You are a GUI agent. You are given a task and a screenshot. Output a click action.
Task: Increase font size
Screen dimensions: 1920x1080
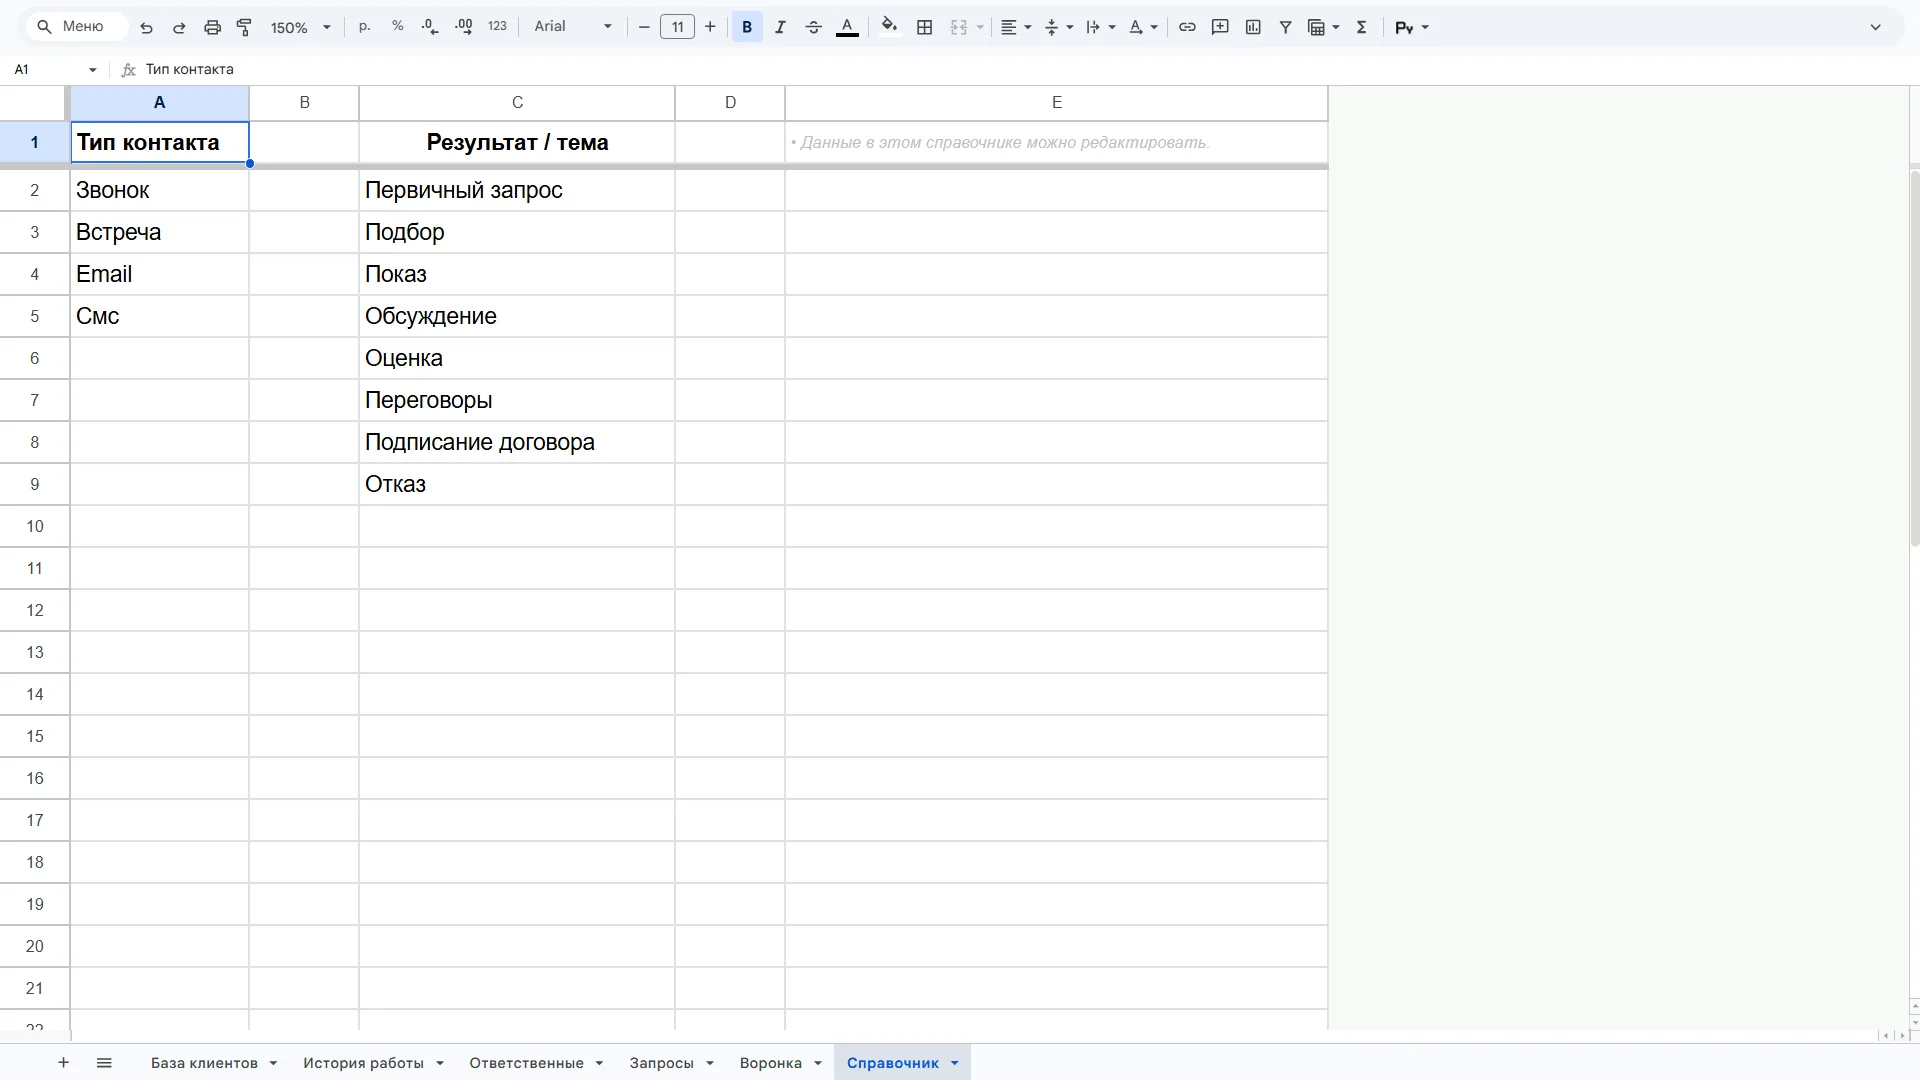(x=710, y=27)
